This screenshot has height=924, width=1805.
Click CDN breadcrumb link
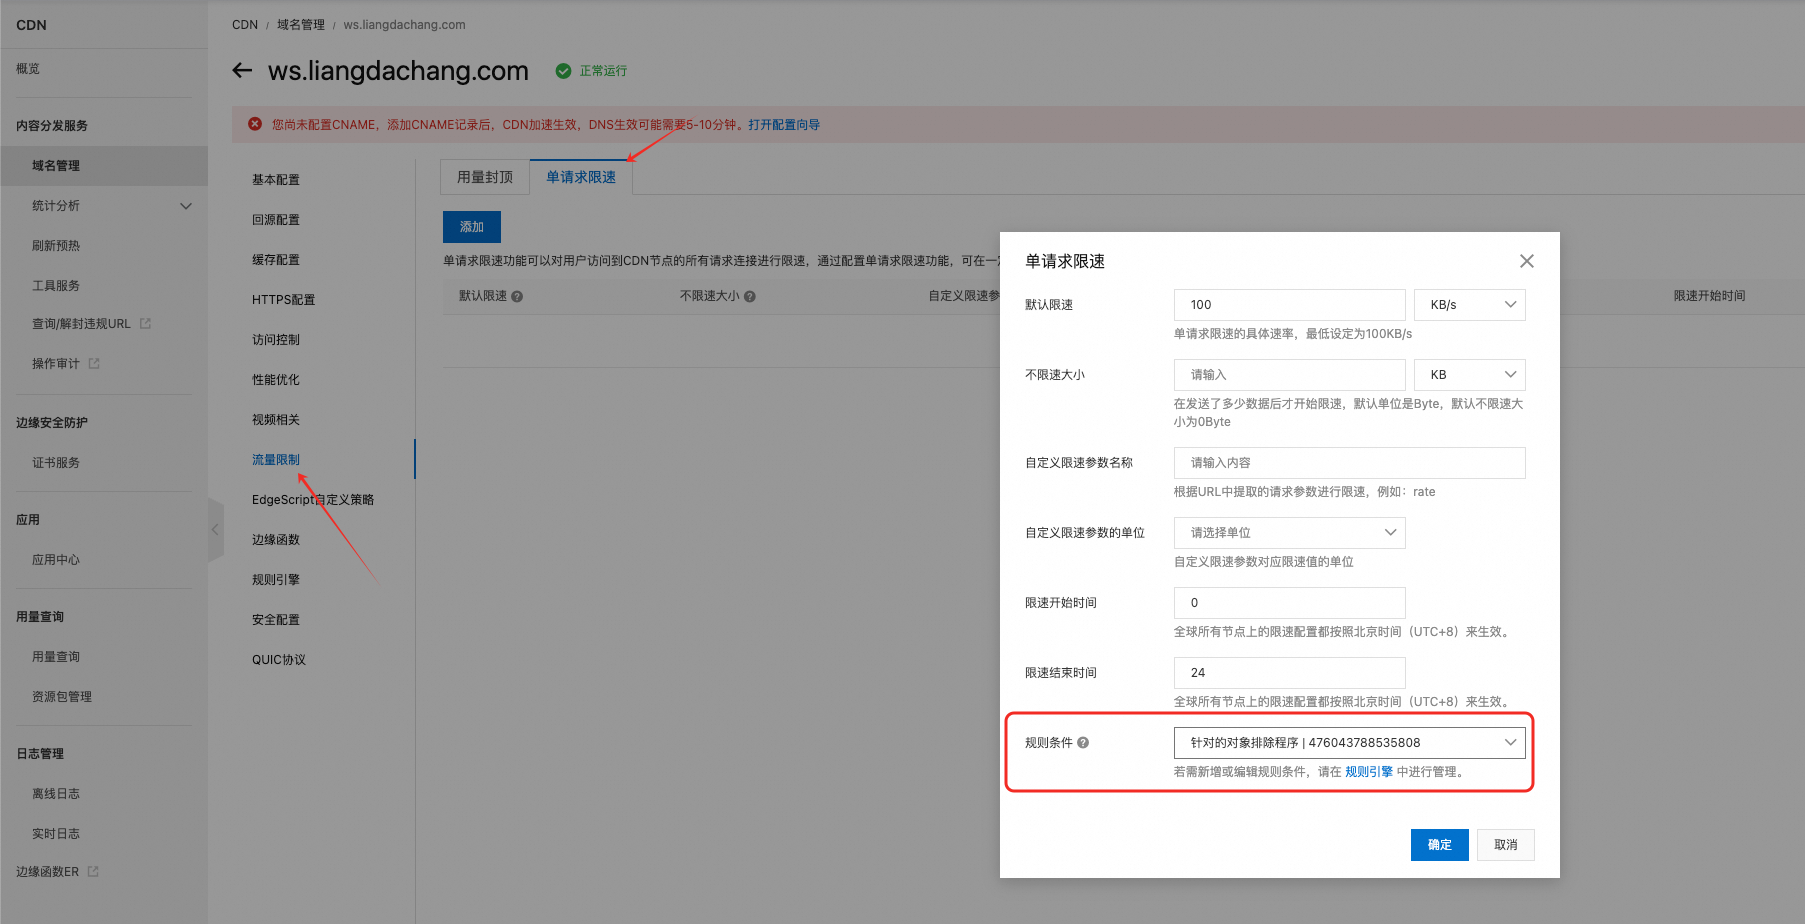(245, 25)
